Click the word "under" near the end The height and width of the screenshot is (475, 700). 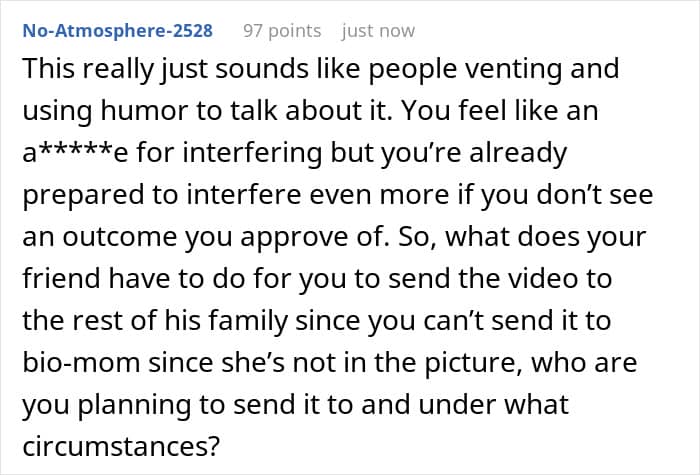[x=457, y=404]
